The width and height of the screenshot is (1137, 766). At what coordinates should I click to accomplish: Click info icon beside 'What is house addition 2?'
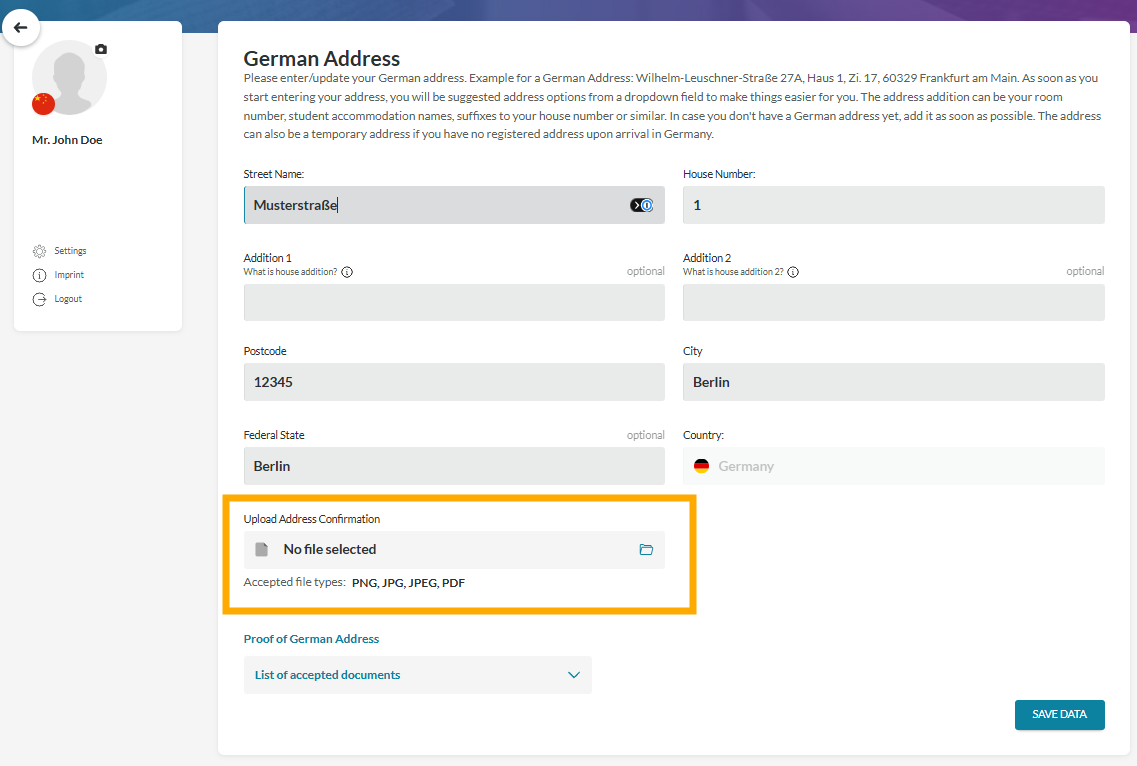(x=793, y=272)
